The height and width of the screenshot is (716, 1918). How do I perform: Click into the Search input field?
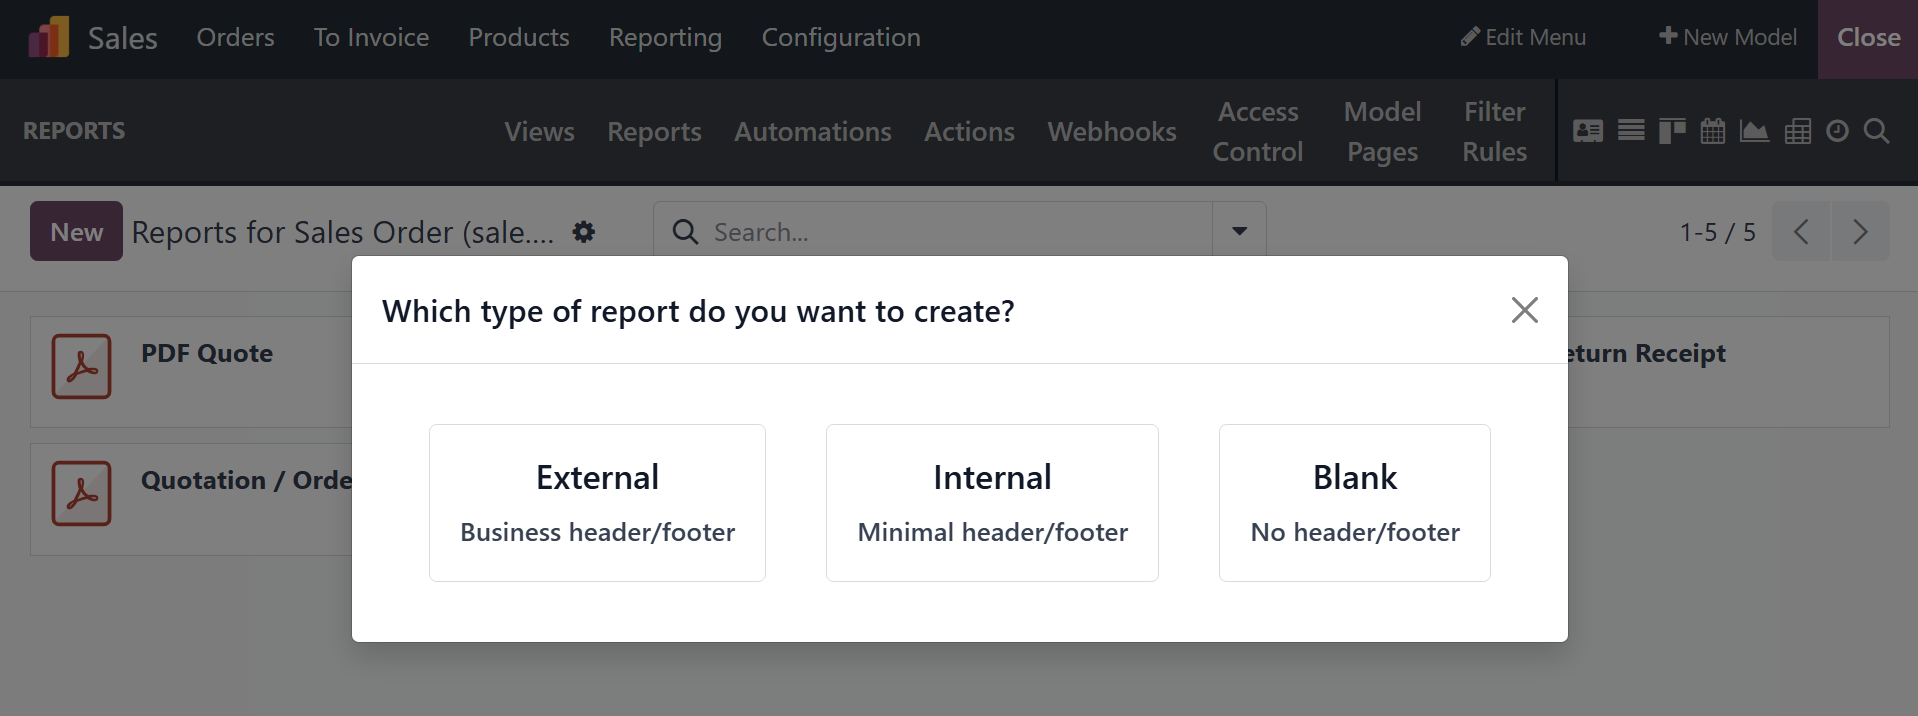point(950,232)
